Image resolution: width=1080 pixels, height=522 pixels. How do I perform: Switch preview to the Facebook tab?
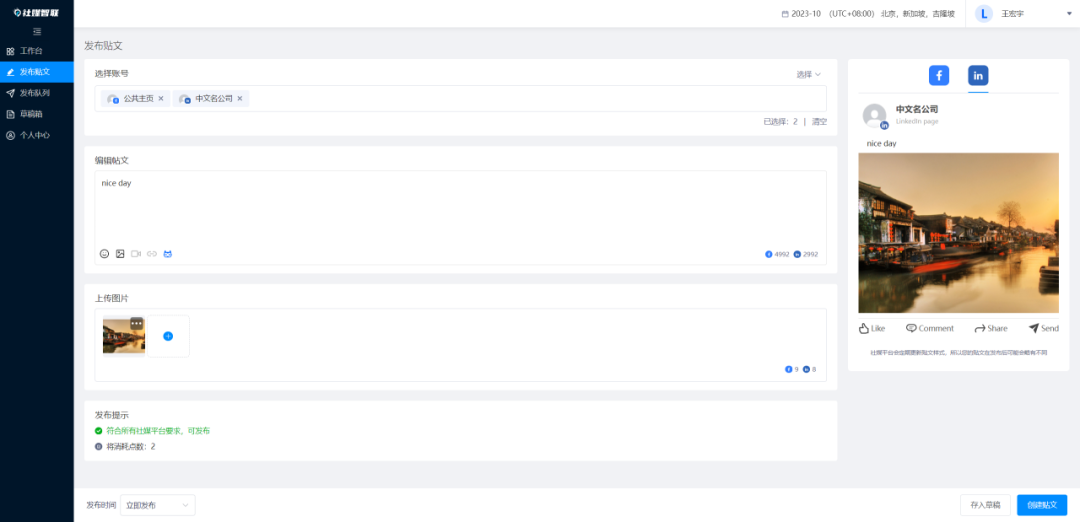pyautogui.click(x=939, y=76)
